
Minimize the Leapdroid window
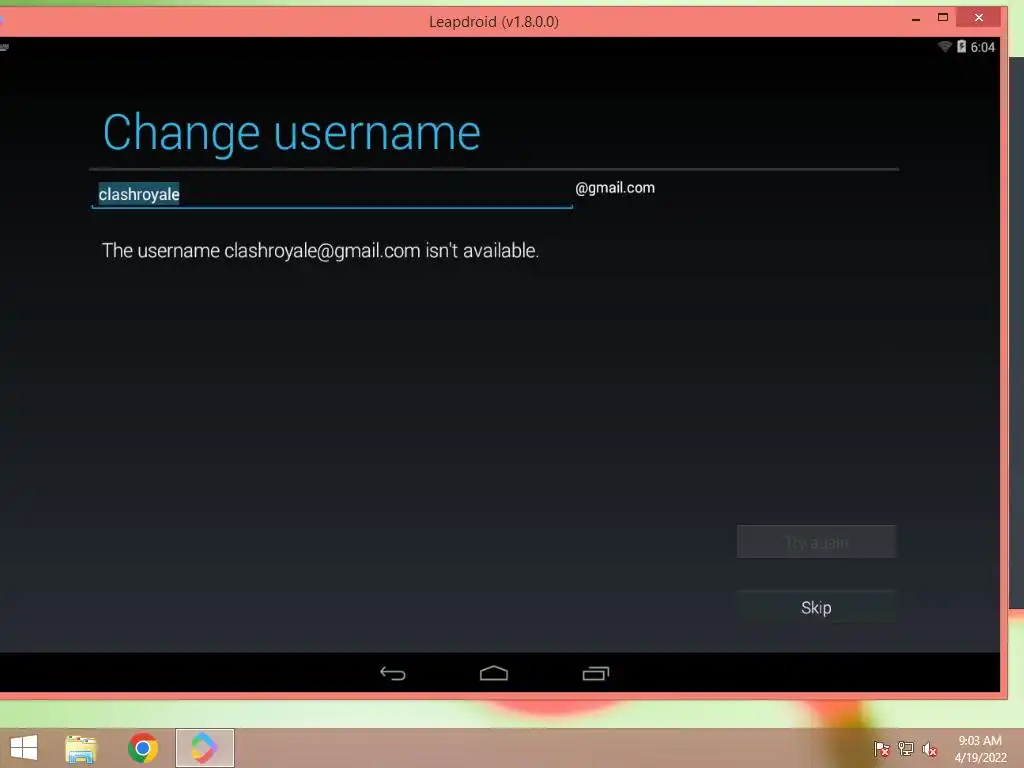[916, 18]
